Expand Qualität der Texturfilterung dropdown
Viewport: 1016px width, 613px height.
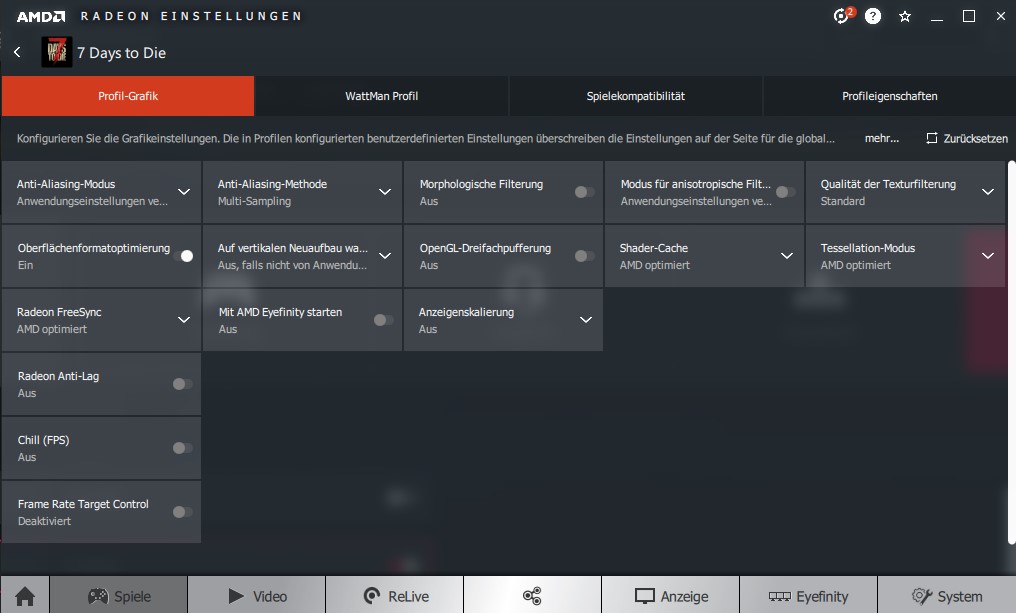(x=987, y=192)
